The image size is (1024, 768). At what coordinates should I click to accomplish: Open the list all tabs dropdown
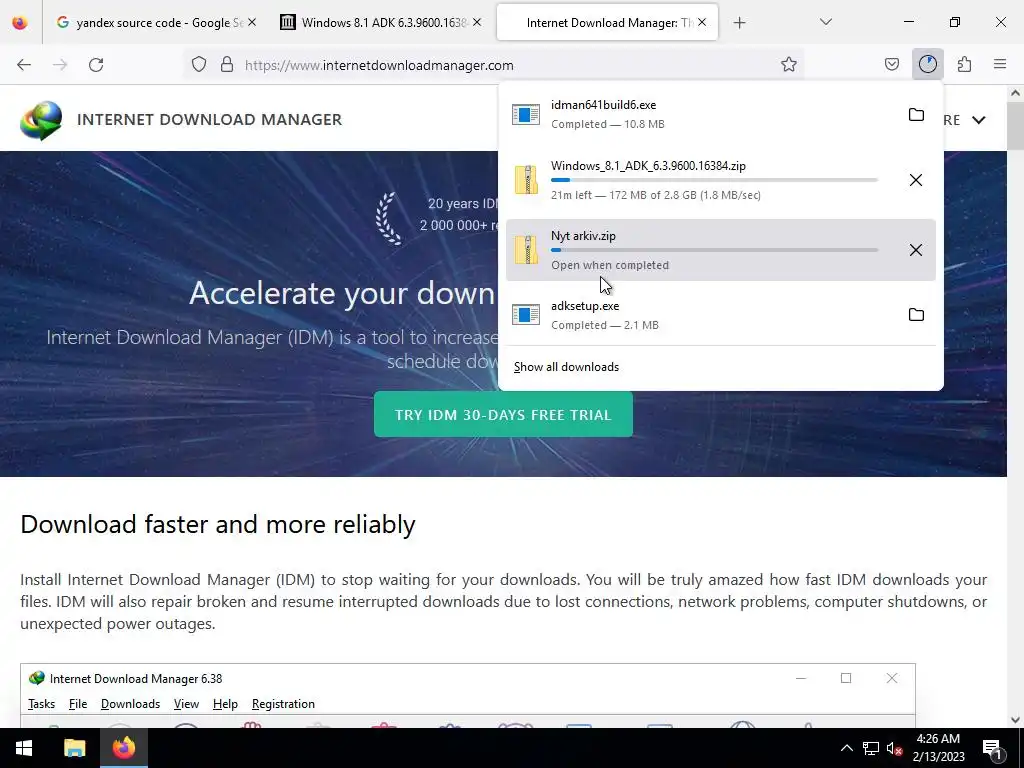click(x=825, y=22)
